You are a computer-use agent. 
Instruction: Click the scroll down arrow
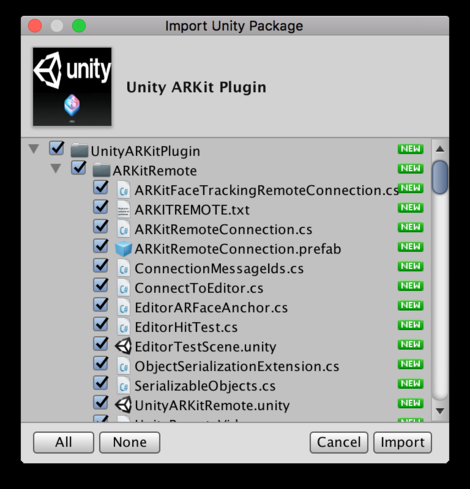tap(440, 411)
